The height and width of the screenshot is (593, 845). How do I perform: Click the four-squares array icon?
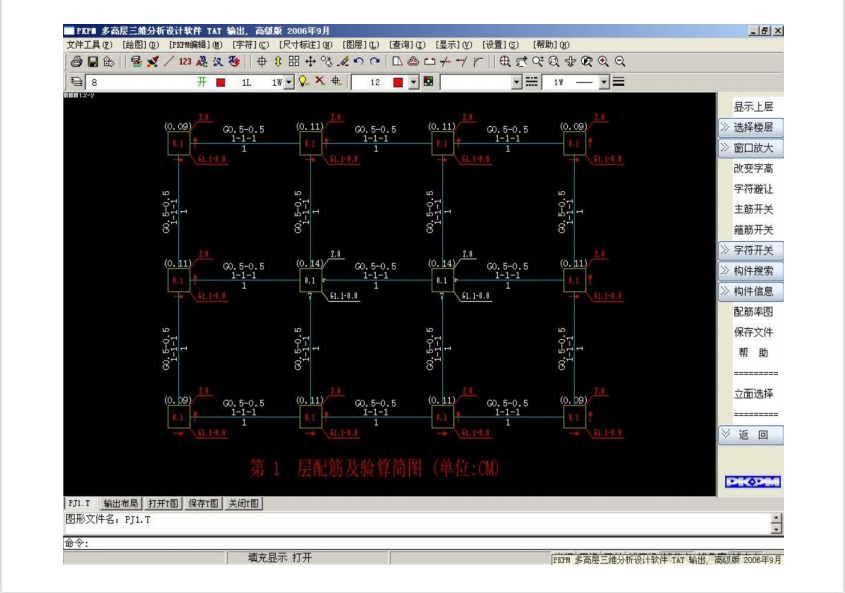pyautogui.click(x=294, y=61)
